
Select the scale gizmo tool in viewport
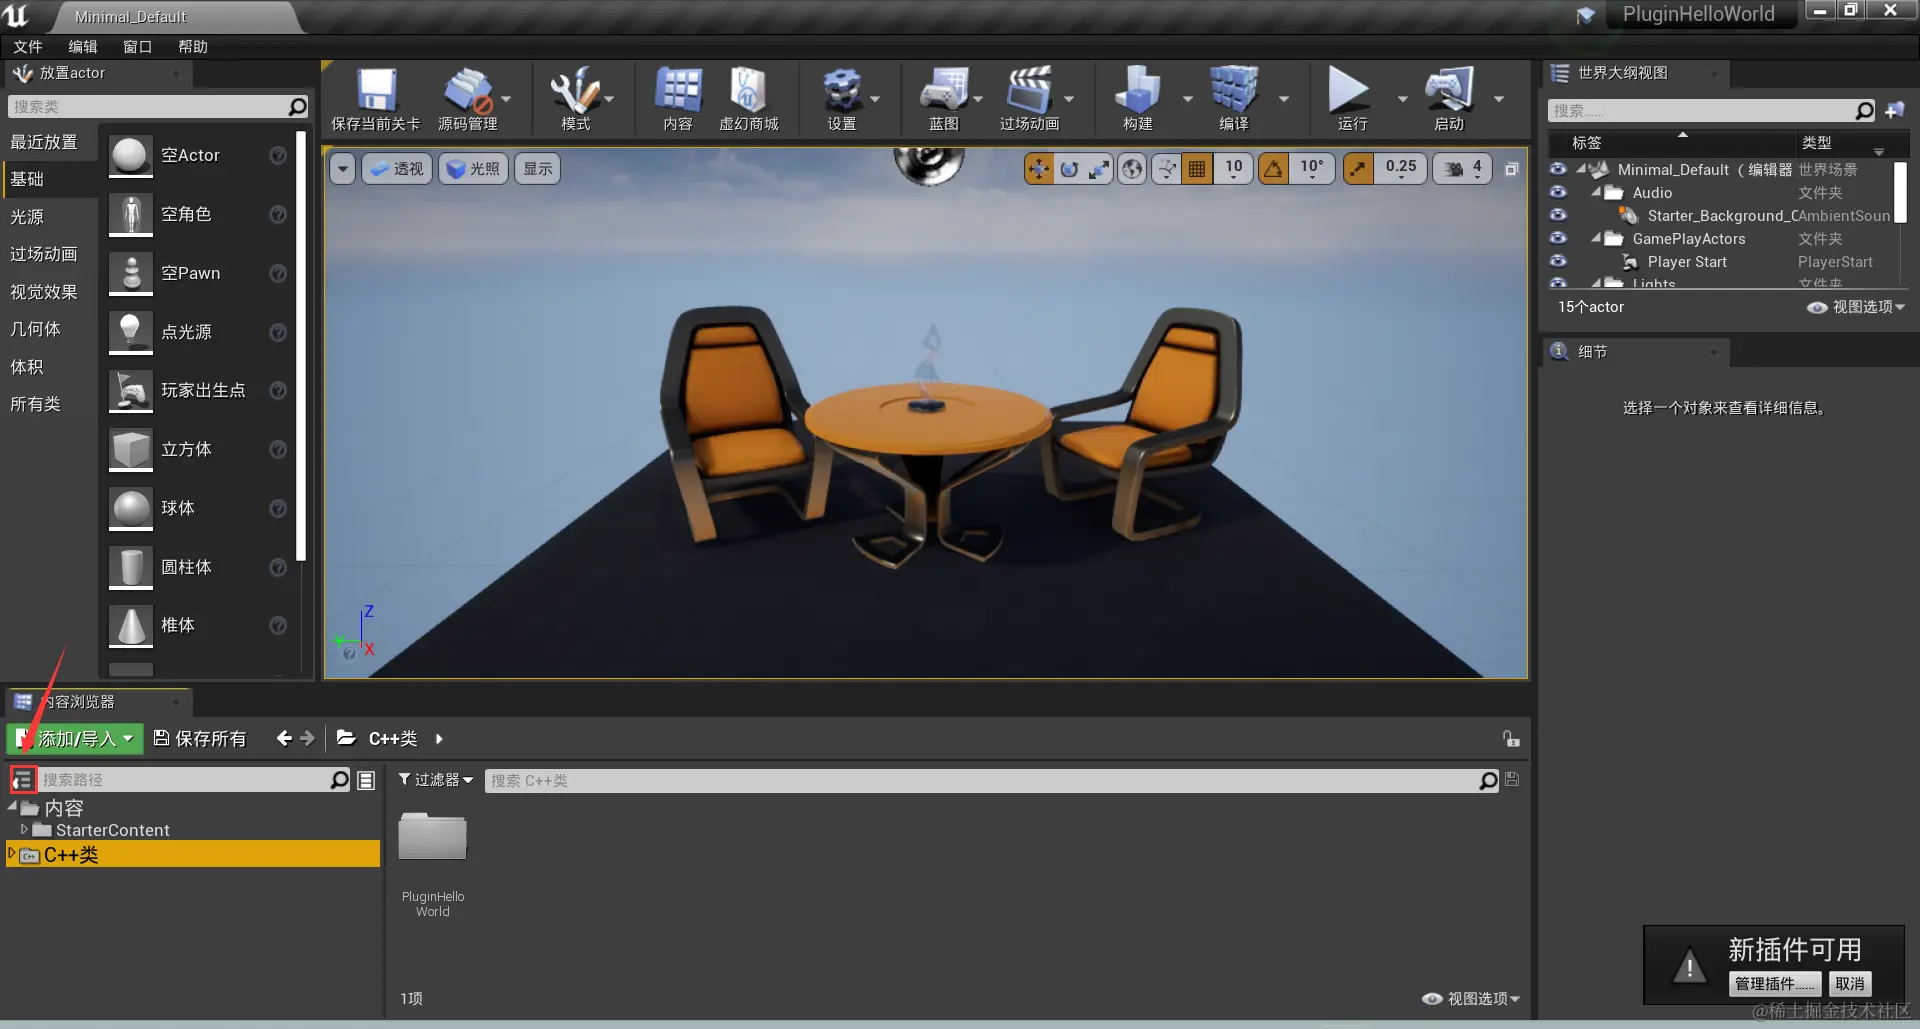tap(1099, 169)
